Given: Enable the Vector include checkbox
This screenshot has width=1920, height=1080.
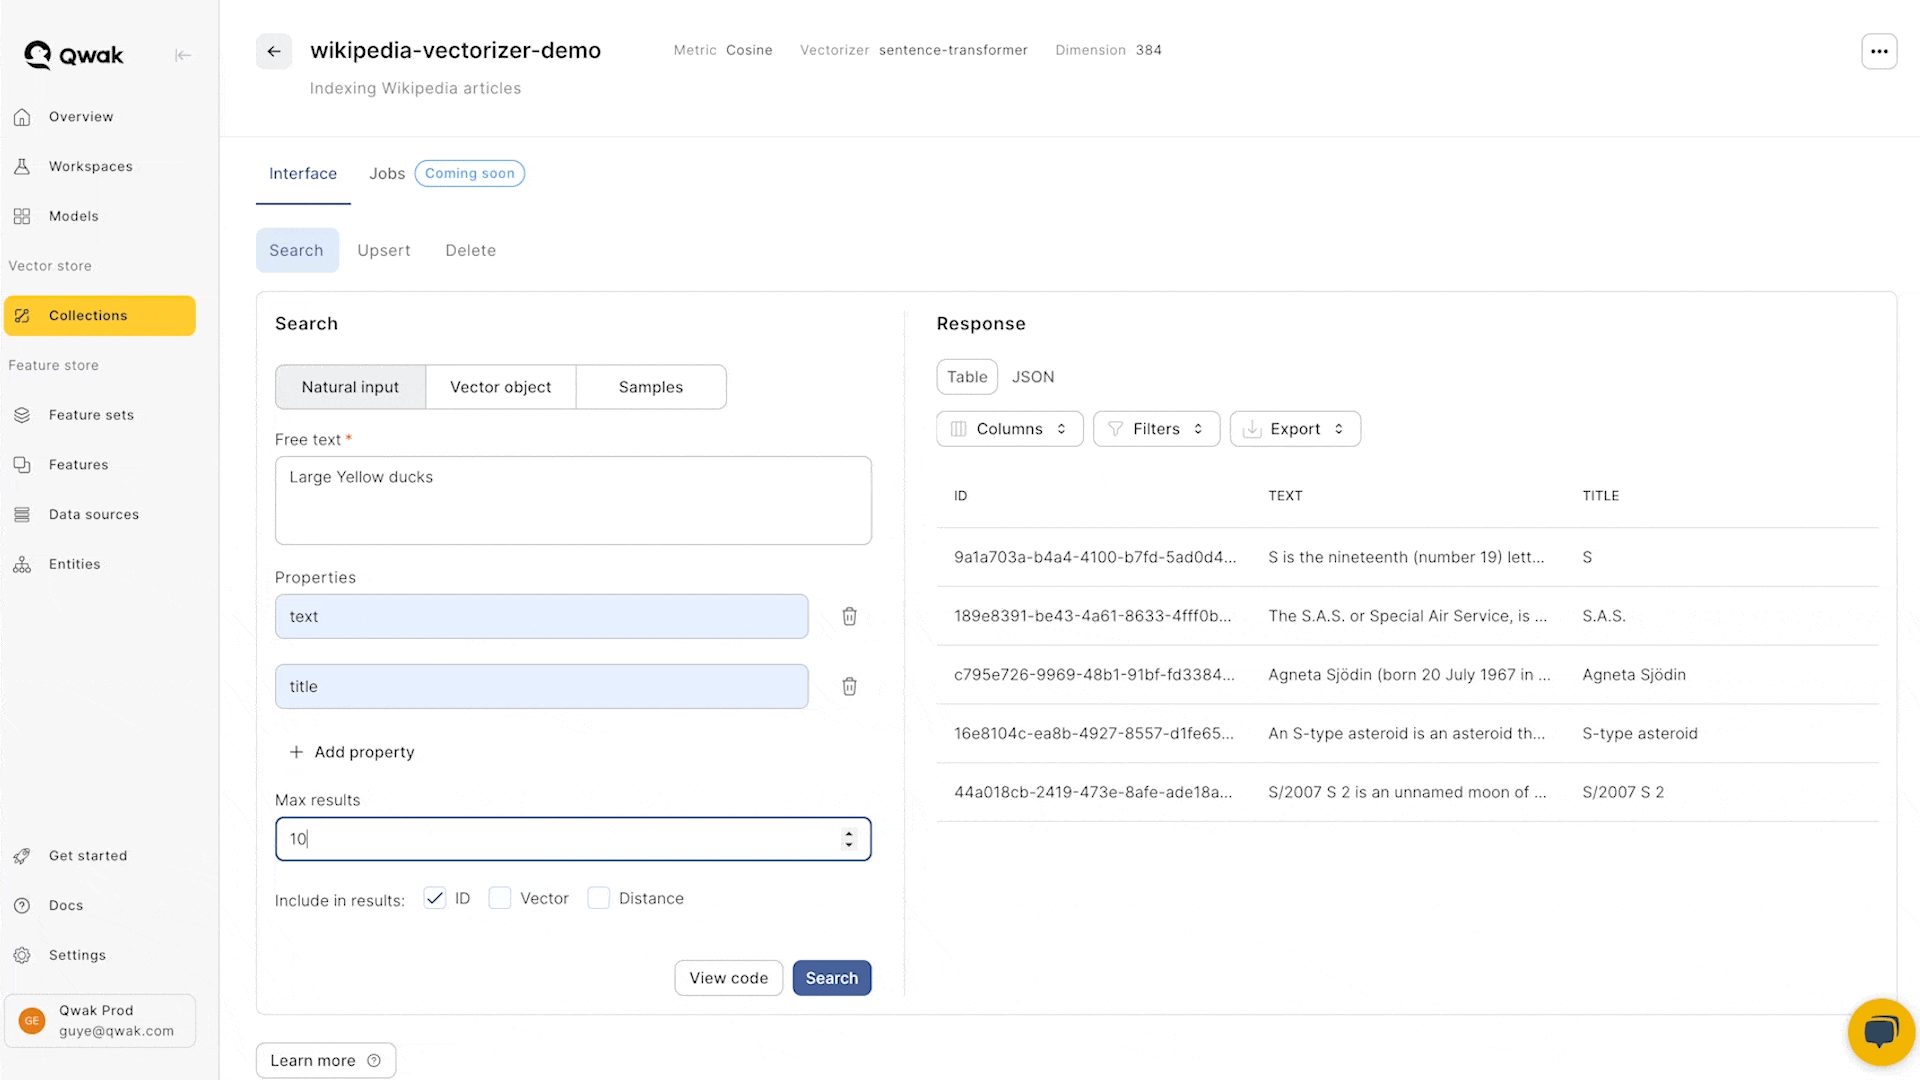Looking at the screenshot, I should pos(499,898).
